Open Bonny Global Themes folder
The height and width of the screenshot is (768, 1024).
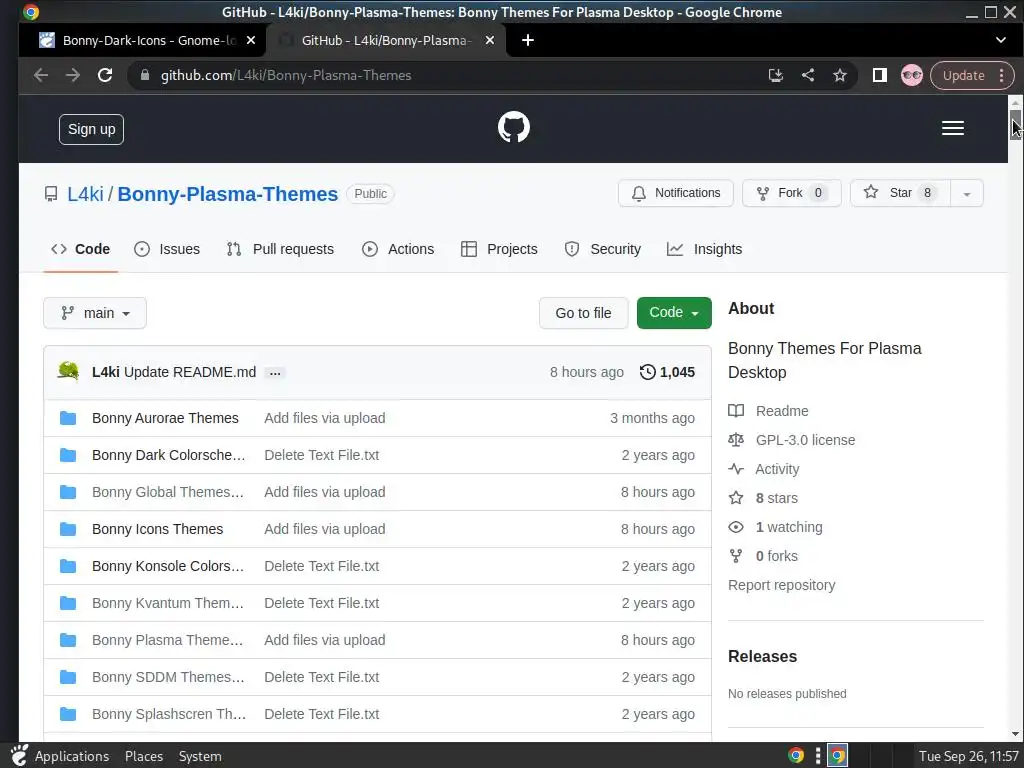point(168,492)
